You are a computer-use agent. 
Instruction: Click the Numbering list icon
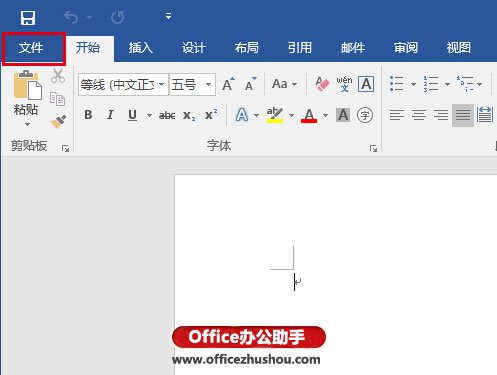pos(431,84)
